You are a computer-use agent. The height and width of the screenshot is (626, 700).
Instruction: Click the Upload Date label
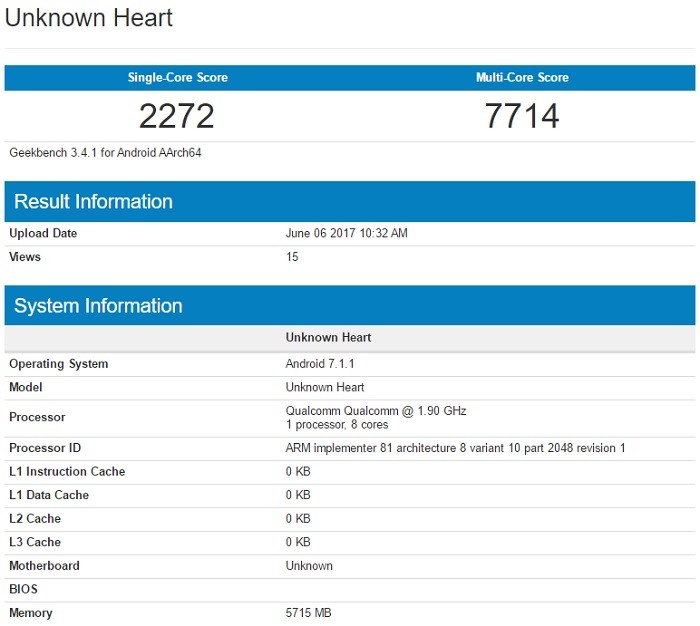pyautogui.click(x=43, y=233)
